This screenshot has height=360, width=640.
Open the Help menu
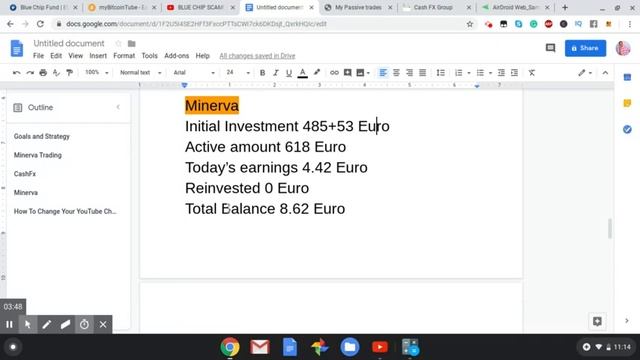202,56
